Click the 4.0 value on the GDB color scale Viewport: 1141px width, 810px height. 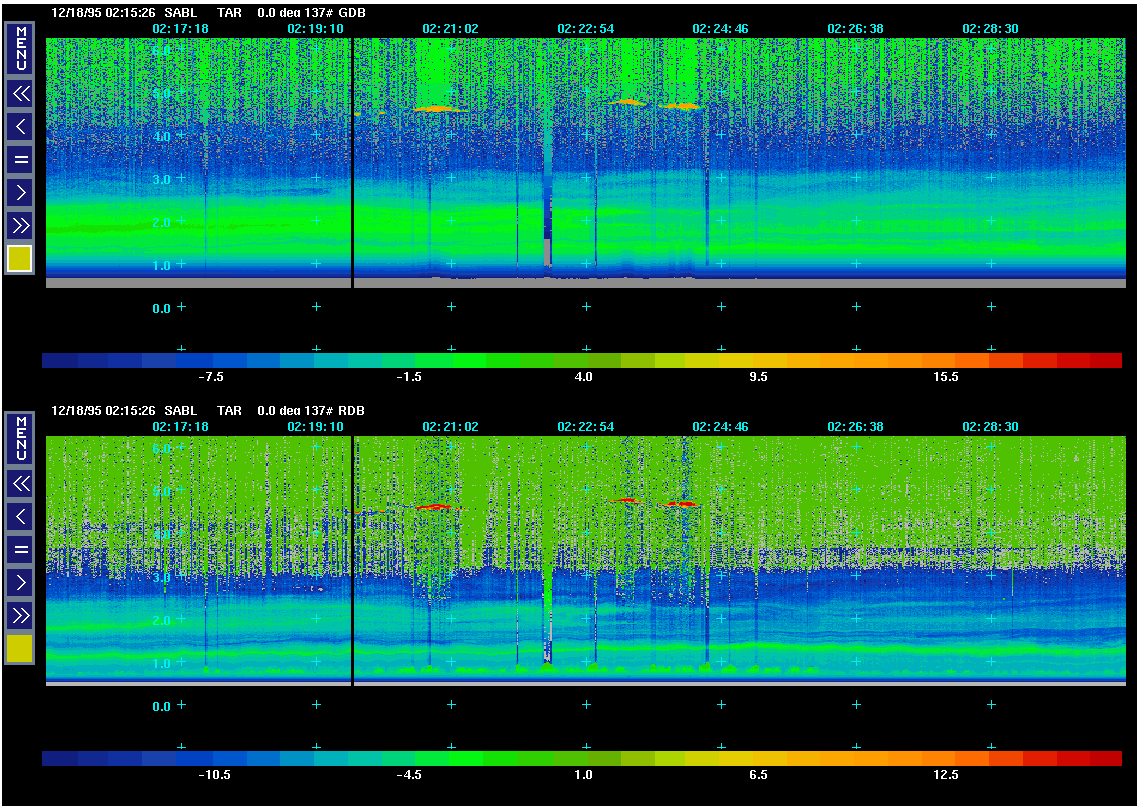[583, 377]
